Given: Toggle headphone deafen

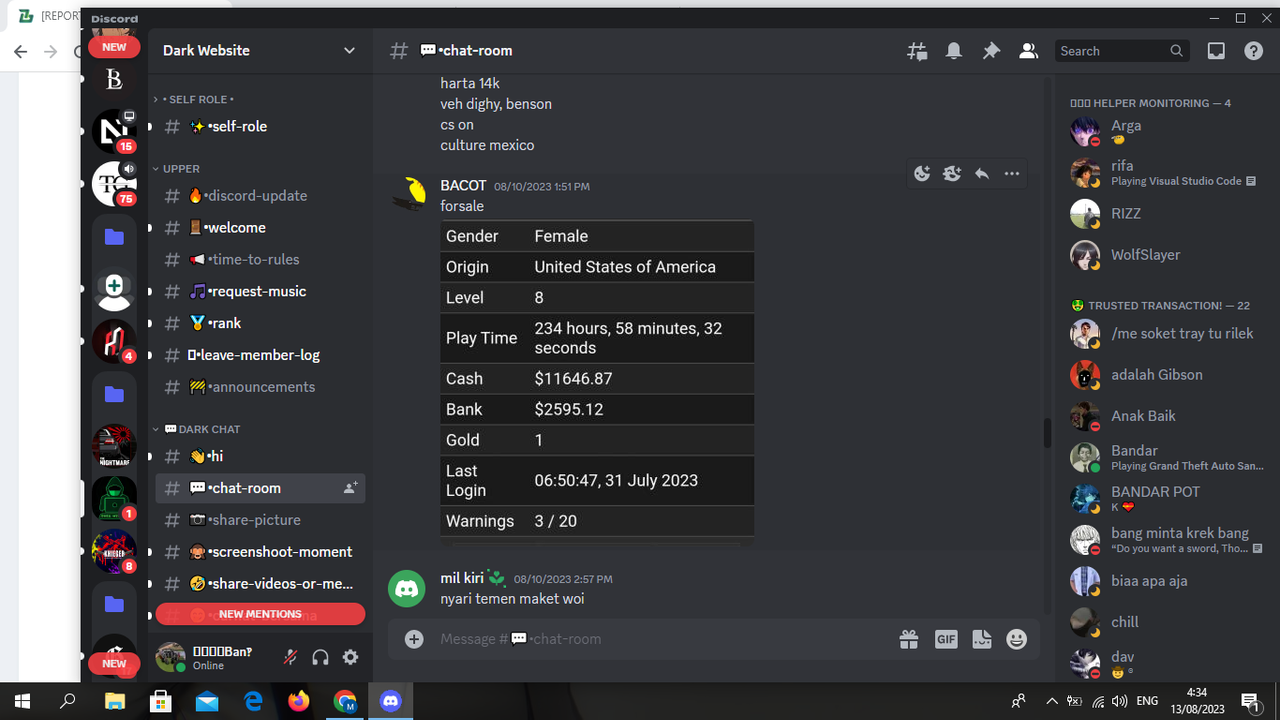Looking at the screenshot, I should pos(321,657).
